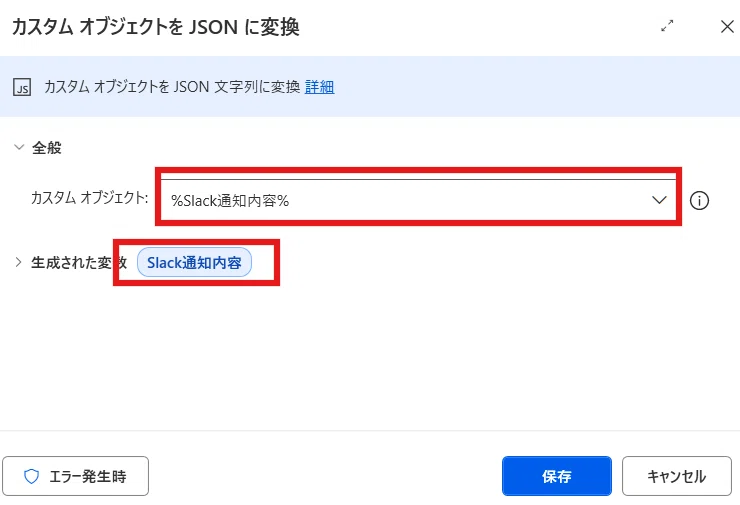
Task: Open the エラー発生時 settings button
Action: coord(76,476)
